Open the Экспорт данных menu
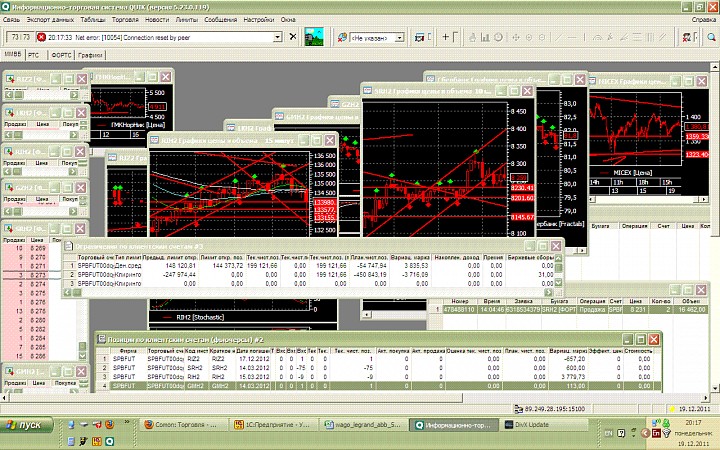This screenshot has width=720, height=450. click(50, 20)
